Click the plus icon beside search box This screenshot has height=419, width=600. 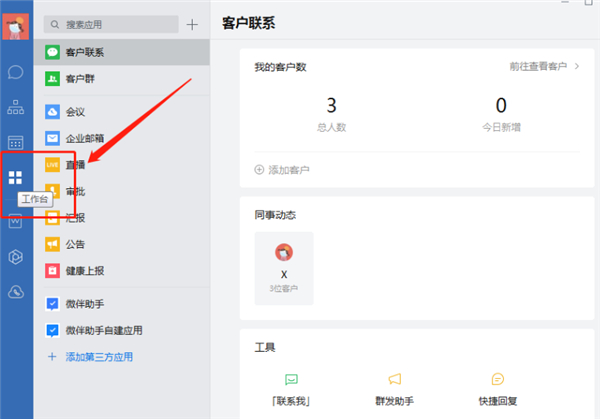pos(192,24)
